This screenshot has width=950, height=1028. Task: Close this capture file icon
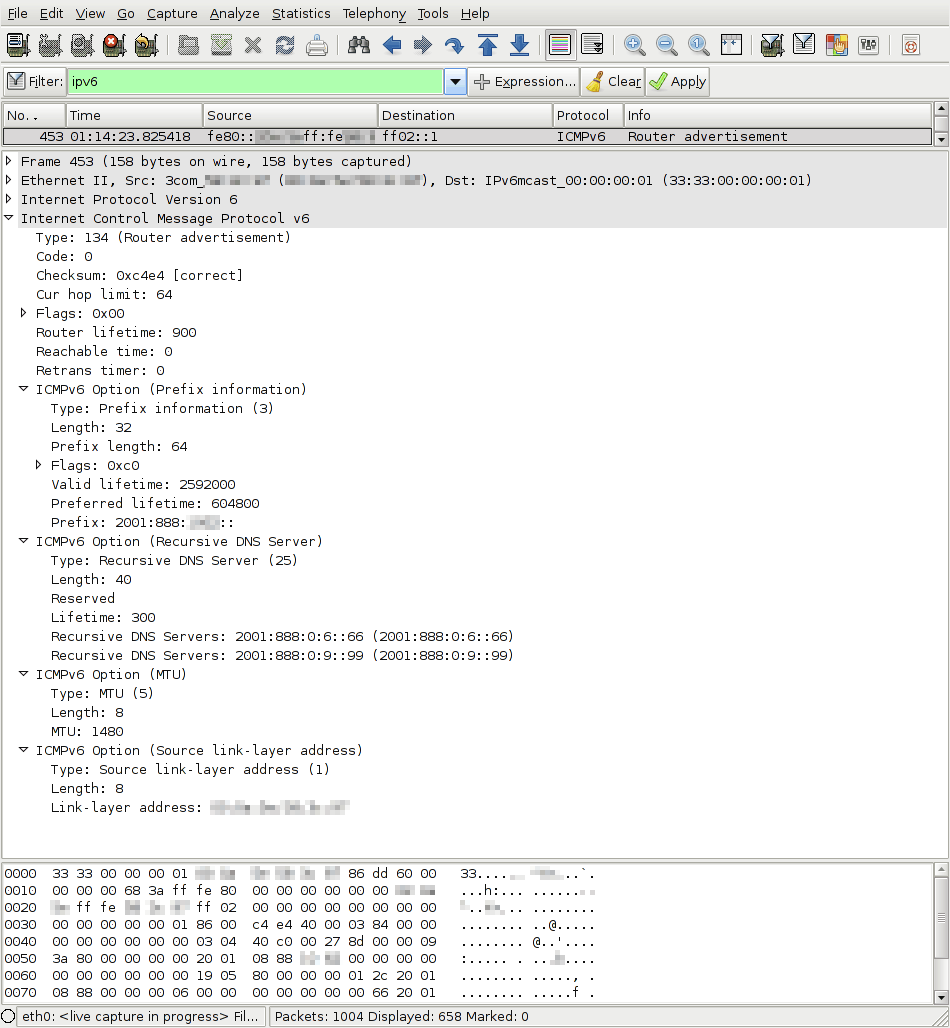[253, 45]
